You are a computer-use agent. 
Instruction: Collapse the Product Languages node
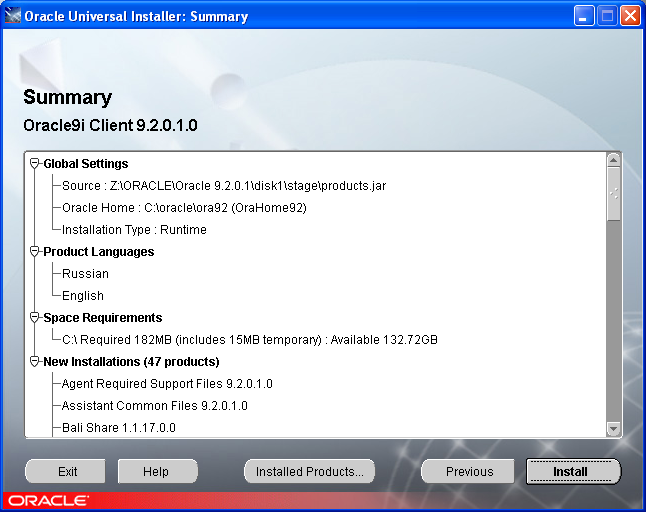[x=35, y=251]
